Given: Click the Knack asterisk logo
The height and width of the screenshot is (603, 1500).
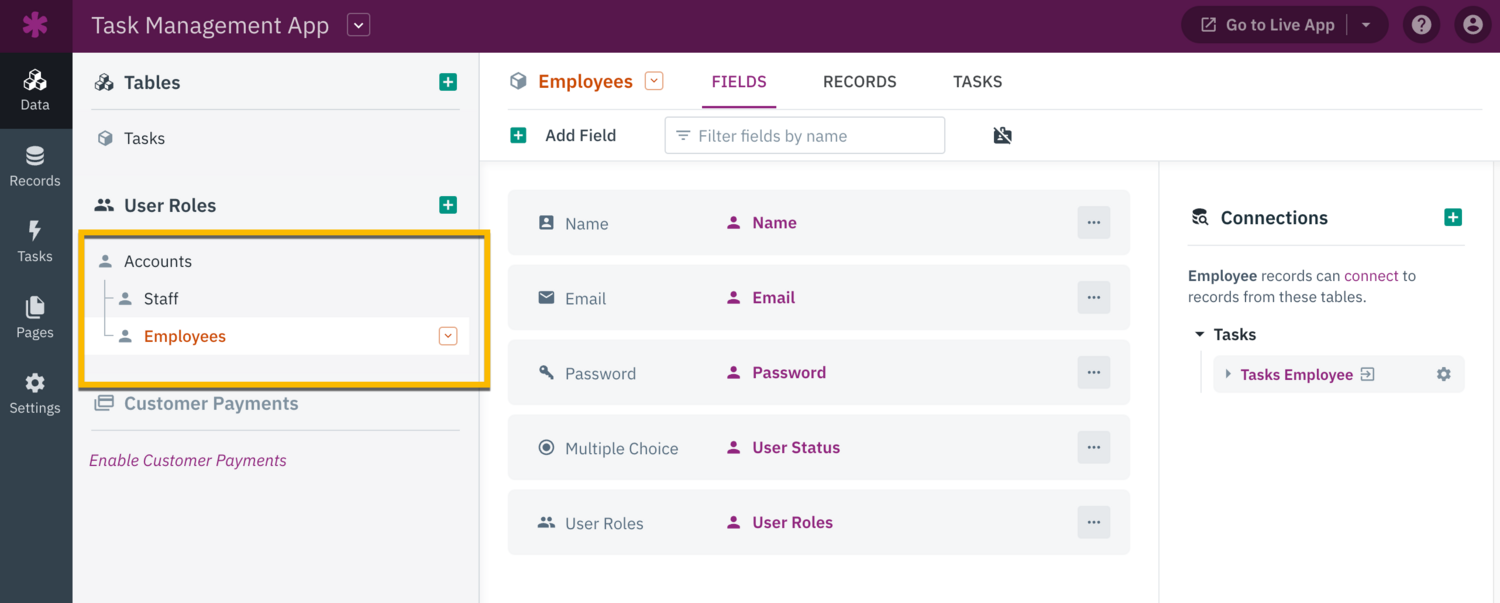Looking at the screenshot, I should [x=36, y=24].
